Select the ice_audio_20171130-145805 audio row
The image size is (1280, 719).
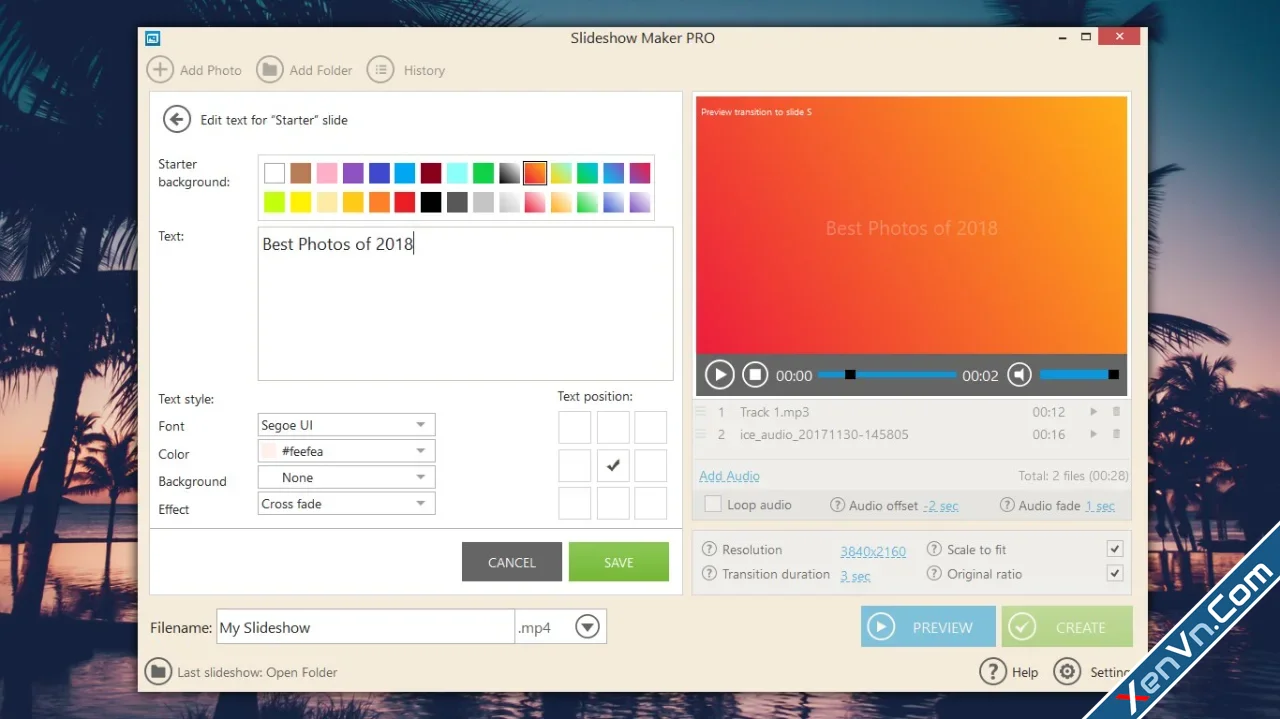911,434
